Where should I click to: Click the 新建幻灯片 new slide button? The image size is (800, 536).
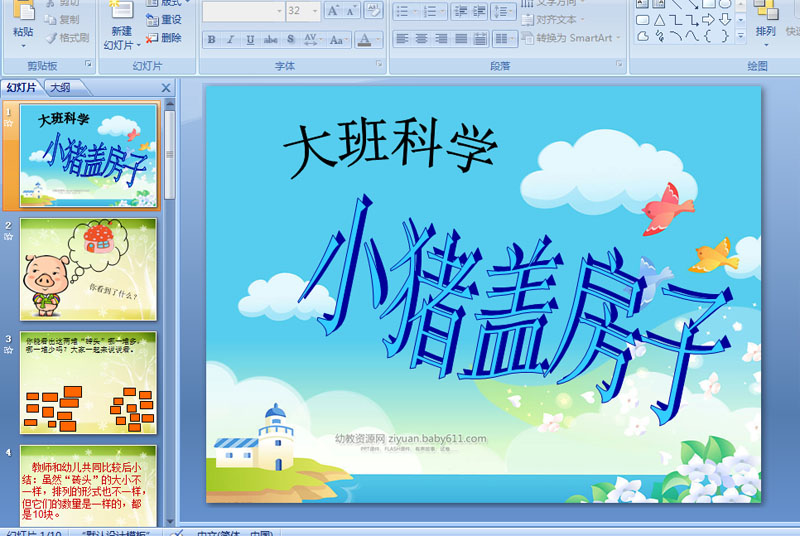pyautogui.click(x=120, y=30)
